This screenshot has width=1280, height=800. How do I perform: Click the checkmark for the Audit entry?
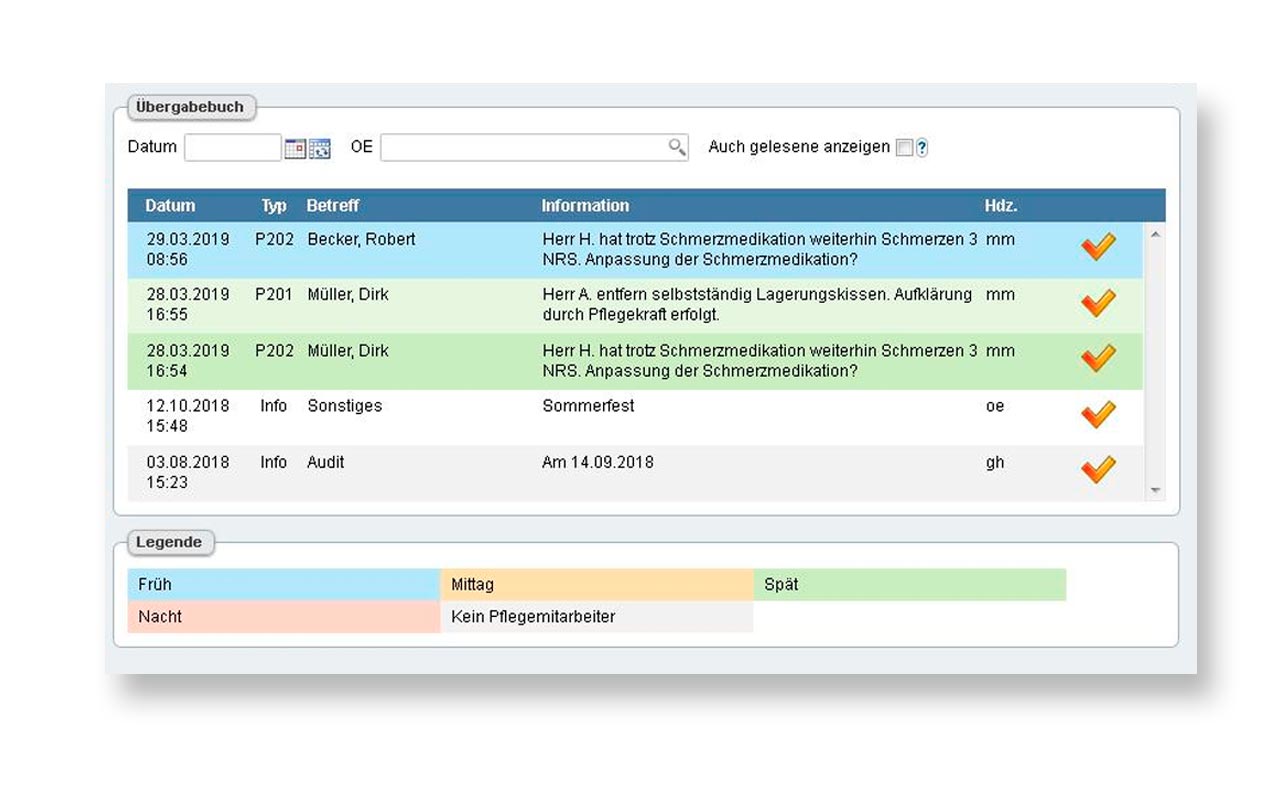click(x=1098, y=470)
